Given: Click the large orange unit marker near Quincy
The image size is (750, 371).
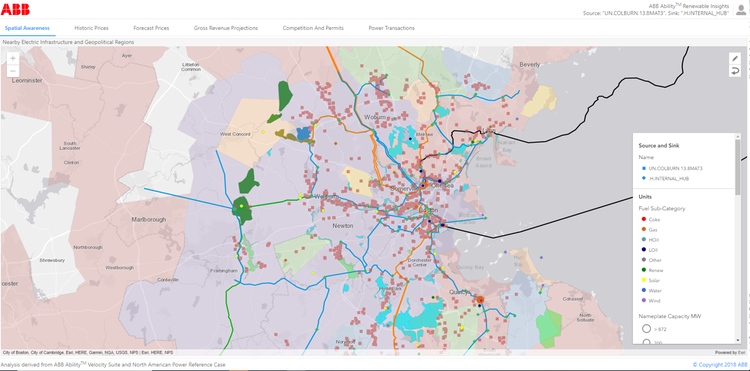Looking at the screenshot, I should click(480, 300).
